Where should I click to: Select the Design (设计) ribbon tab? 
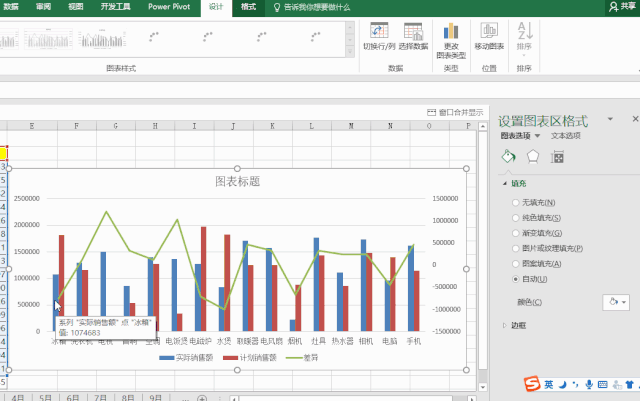216,7
